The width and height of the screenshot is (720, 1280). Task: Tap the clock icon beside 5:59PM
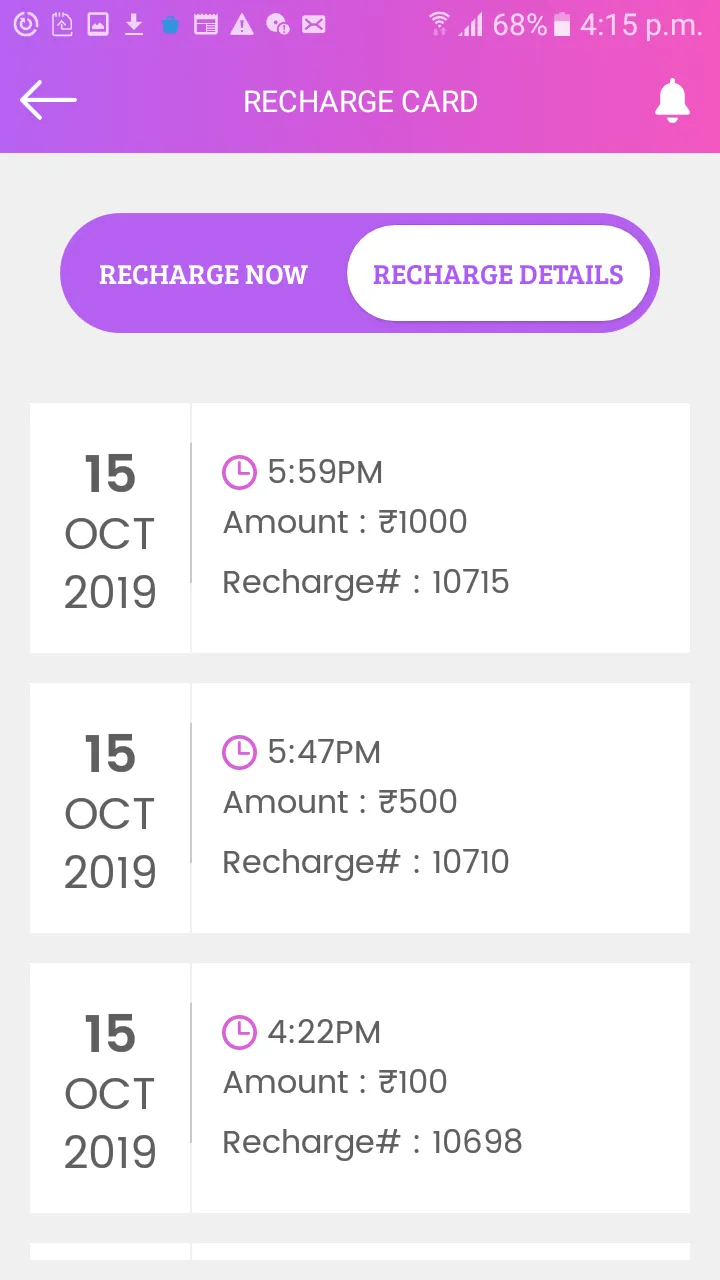[239, 472]
